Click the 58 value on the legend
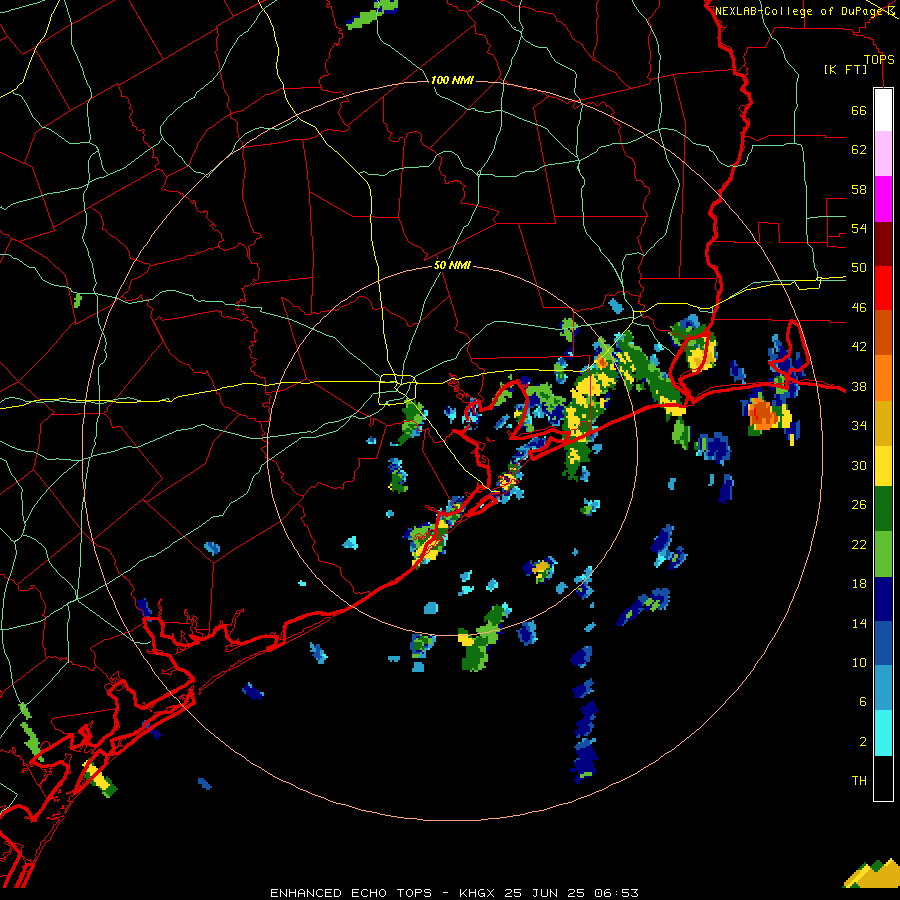The height and width of the screenshot is (900, 900). [859, 189]
